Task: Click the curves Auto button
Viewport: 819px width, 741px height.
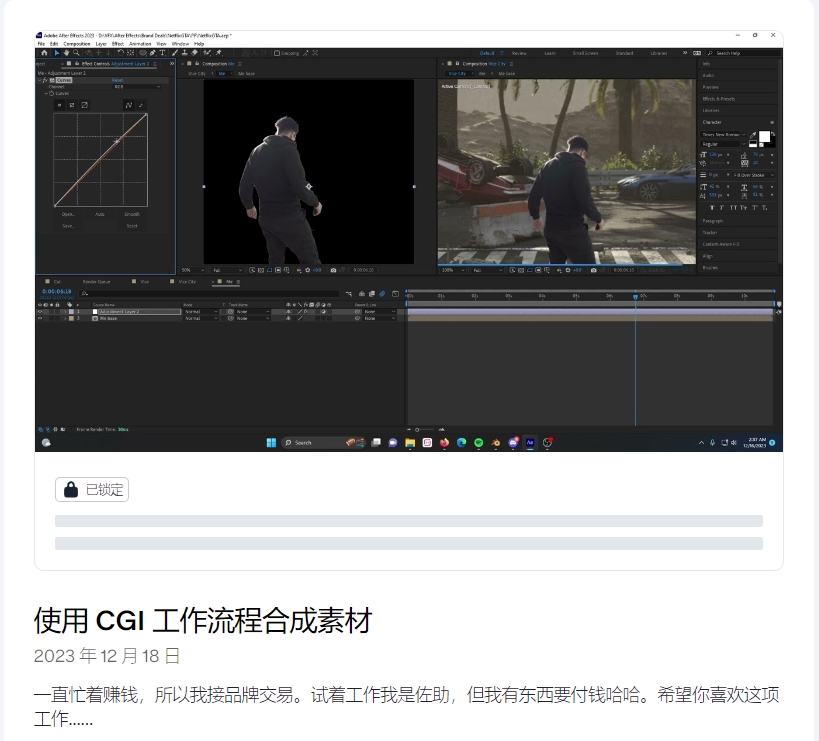Action: point(100,214)
